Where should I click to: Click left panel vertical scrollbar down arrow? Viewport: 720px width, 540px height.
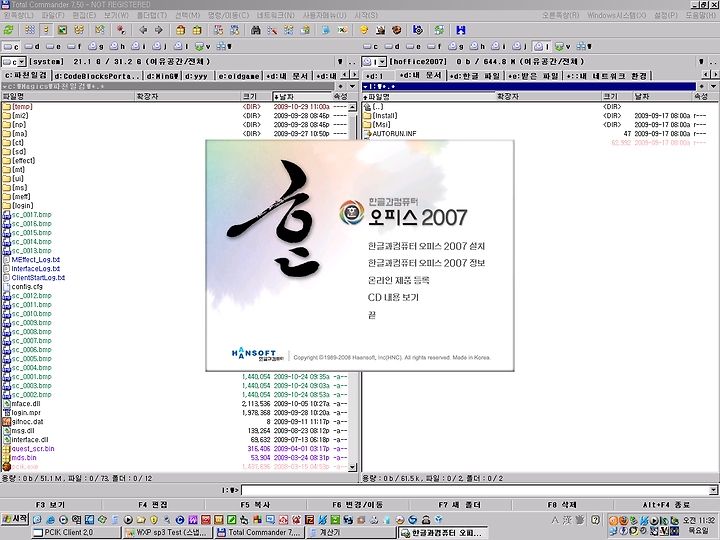tap(353, 467)
